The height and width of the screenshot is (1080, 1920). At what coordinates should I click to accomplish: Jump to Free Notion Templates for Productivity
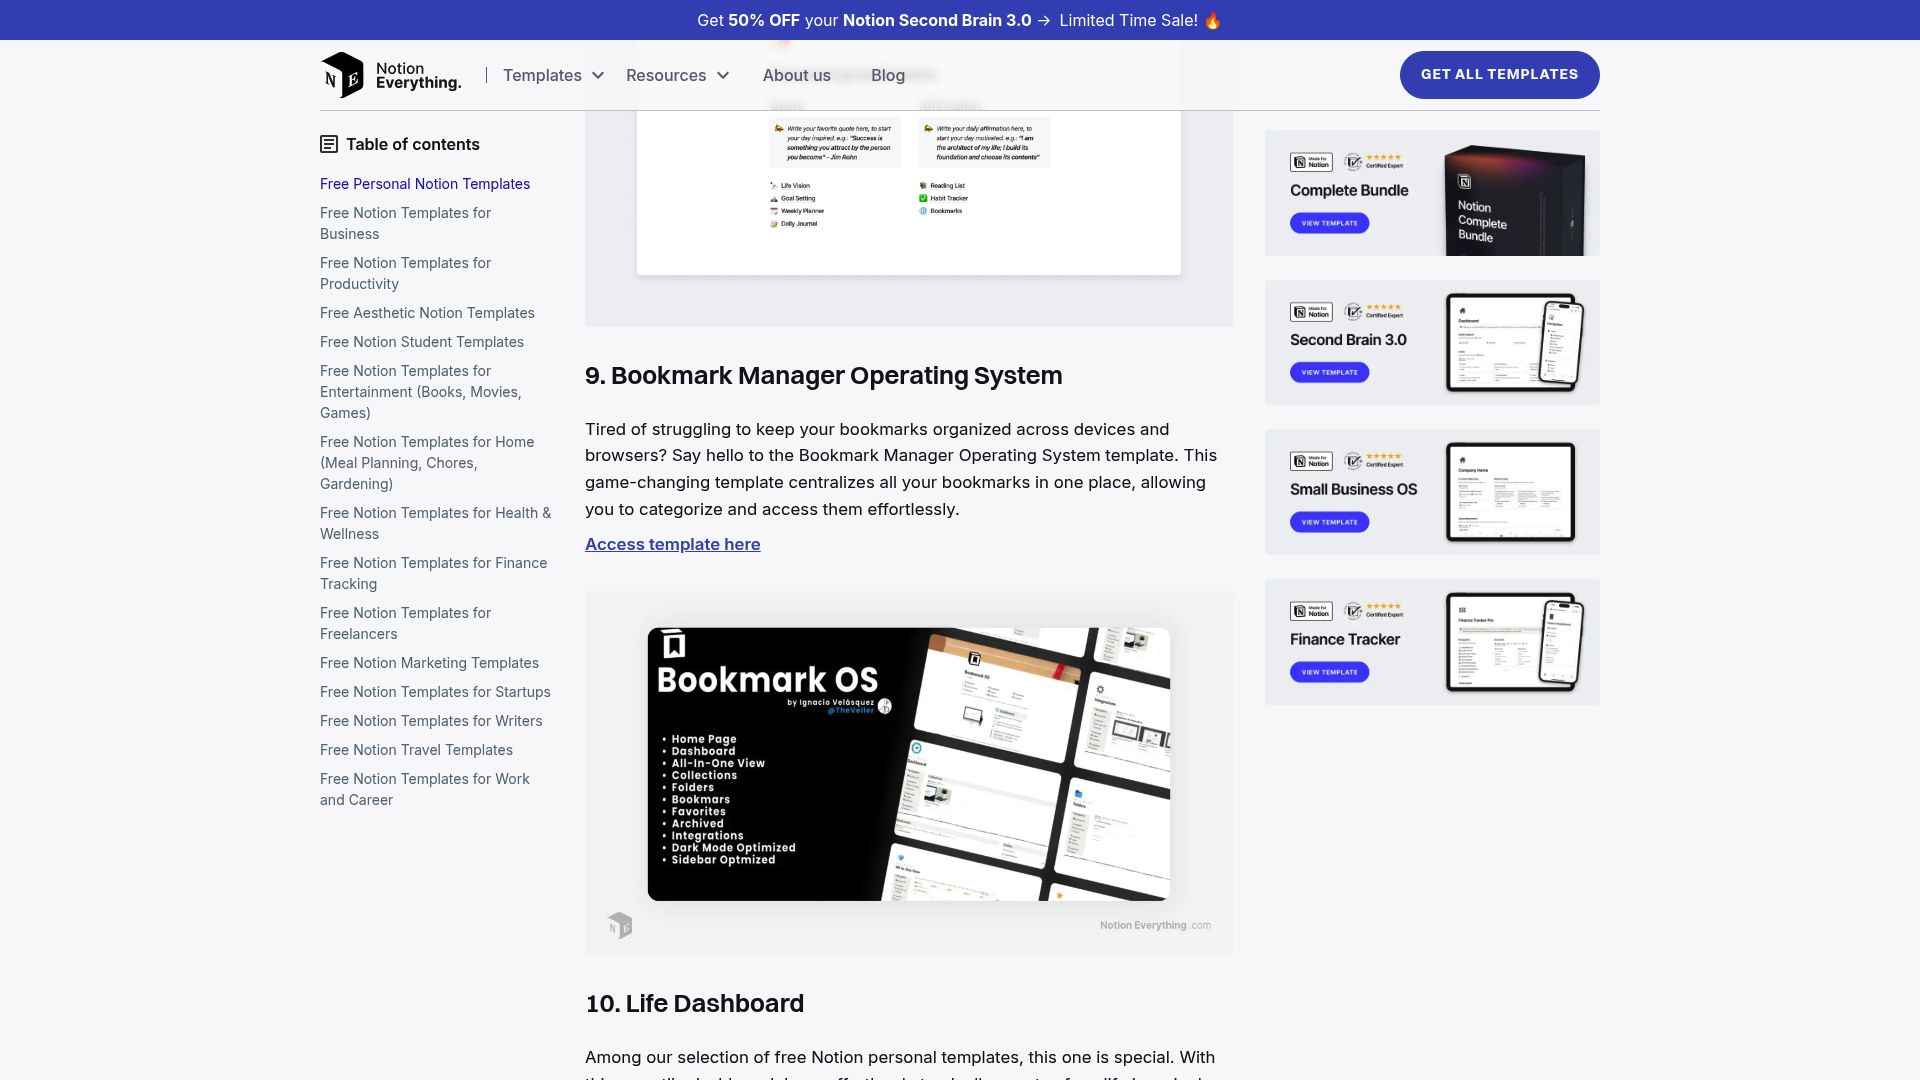pyautogui.click(x=405, y=273)
